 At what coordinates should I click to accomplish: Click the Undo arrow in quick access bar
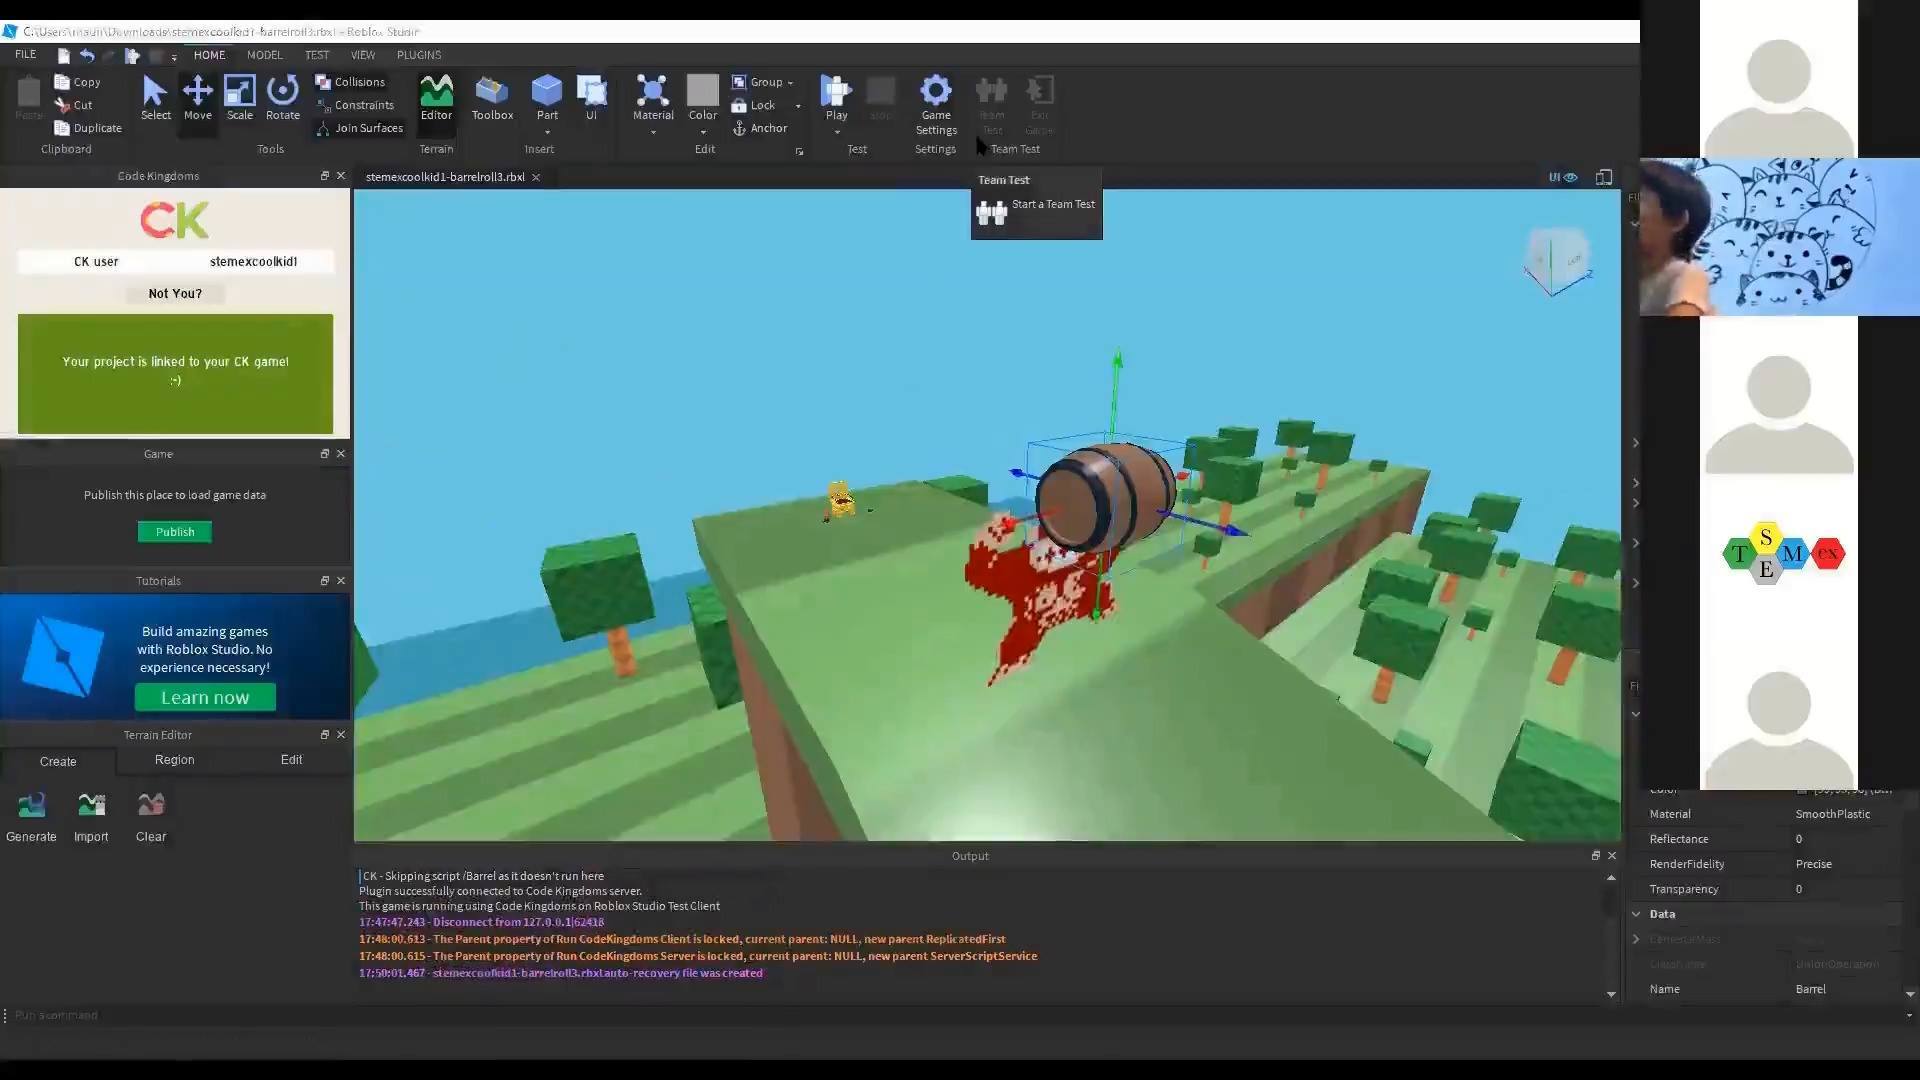point(87,56)
